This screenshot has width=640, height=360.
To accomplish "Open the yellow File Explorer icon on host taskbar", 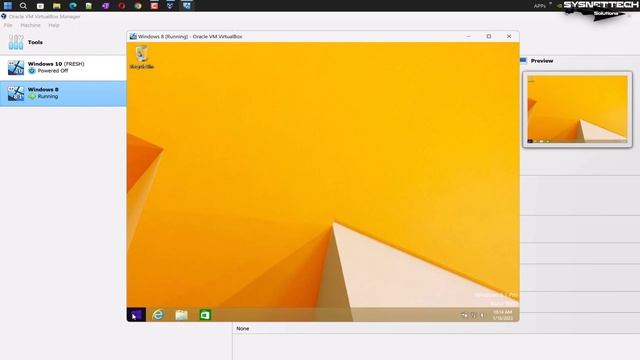I will pyautogui.click(x=57, y=6).
